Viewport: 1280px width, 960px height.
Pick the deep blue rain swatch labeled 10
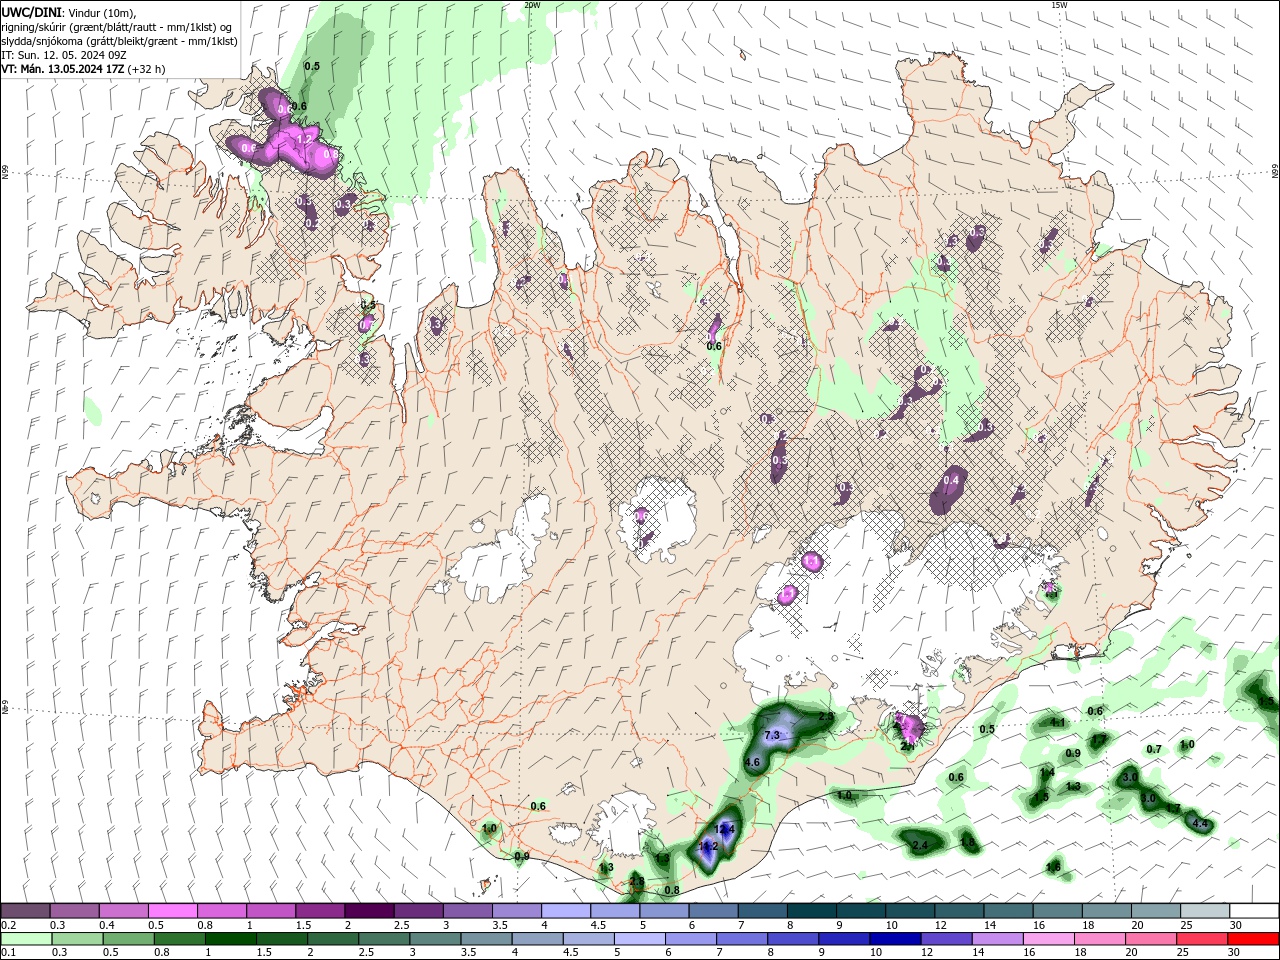coord(894,939)
